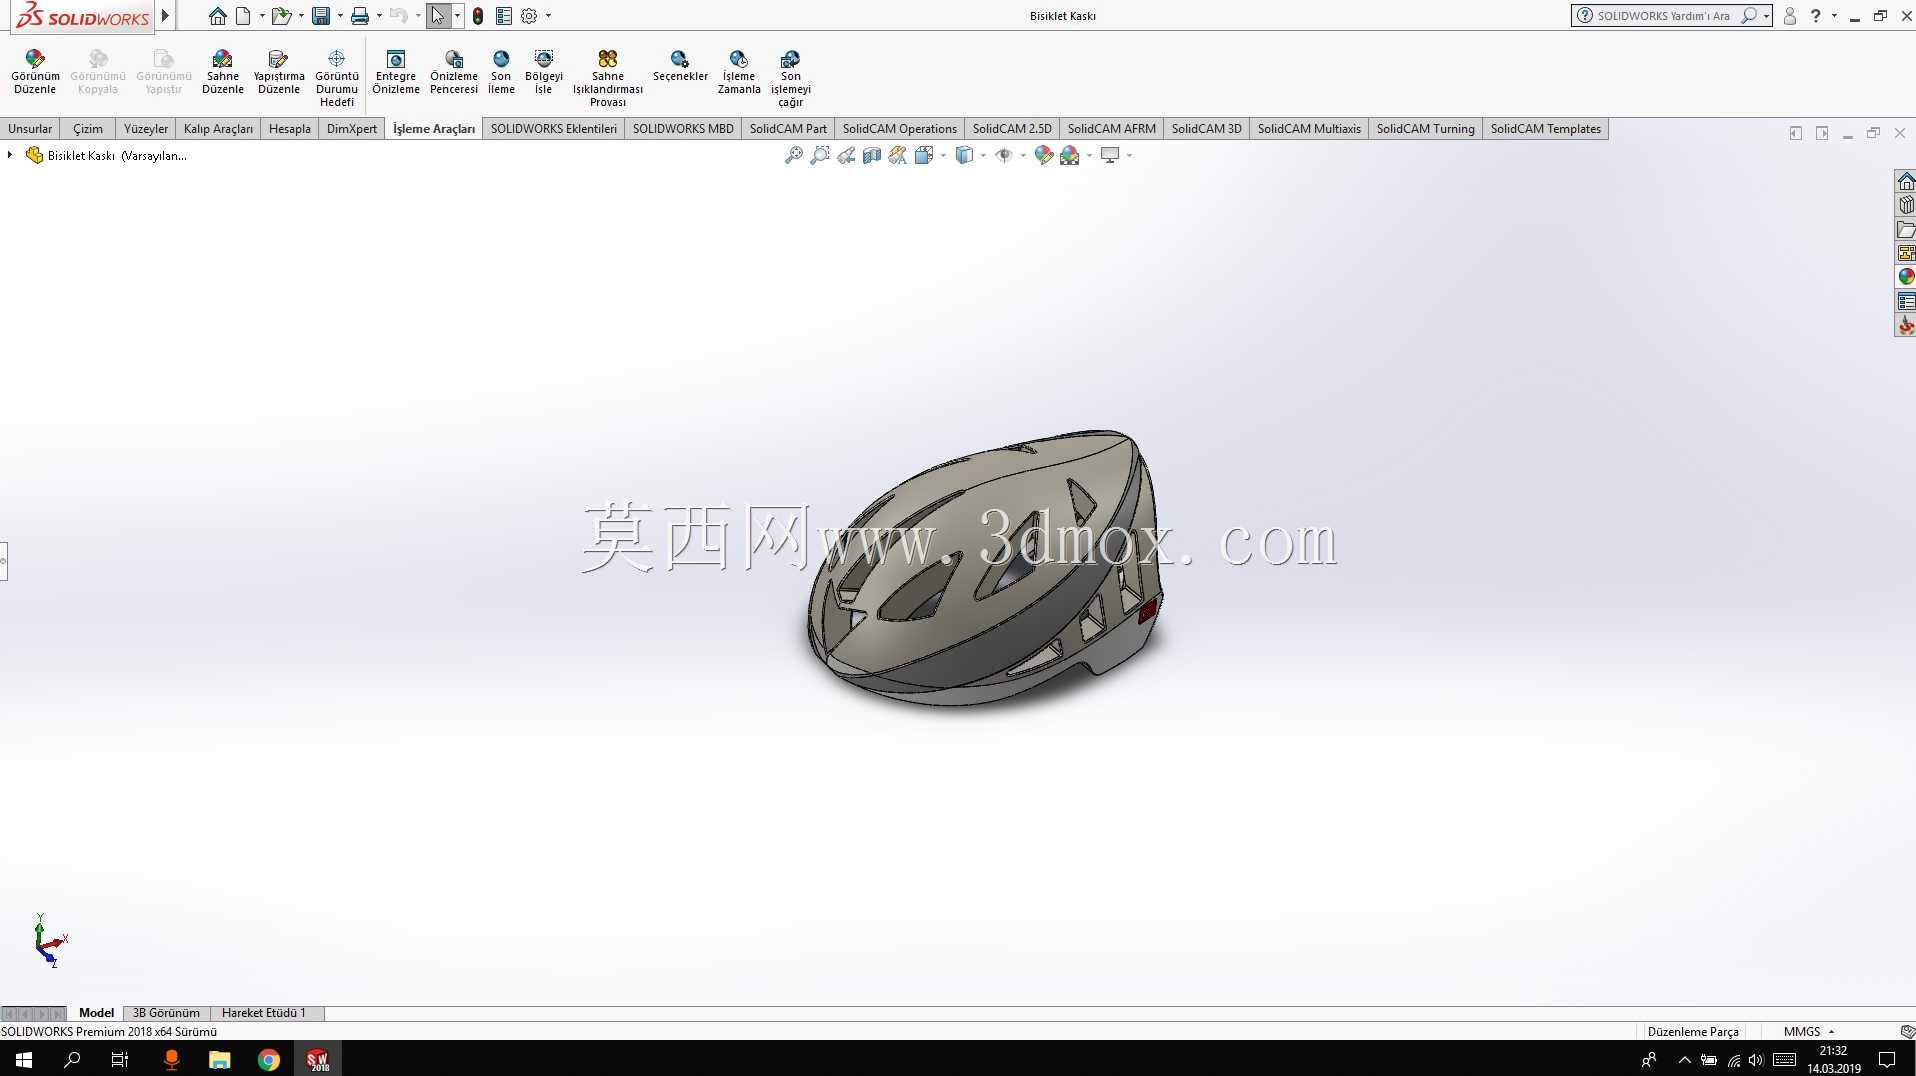
Task: Start Son İleme final render
Action: [501, 72]
